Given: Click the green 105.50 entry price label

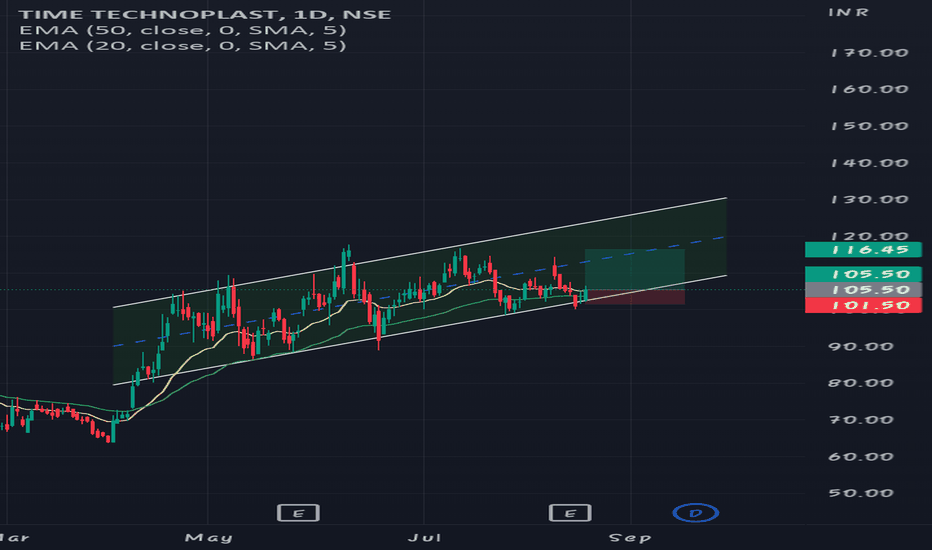Looking at the screenshot, I should (x=863, y=274).
